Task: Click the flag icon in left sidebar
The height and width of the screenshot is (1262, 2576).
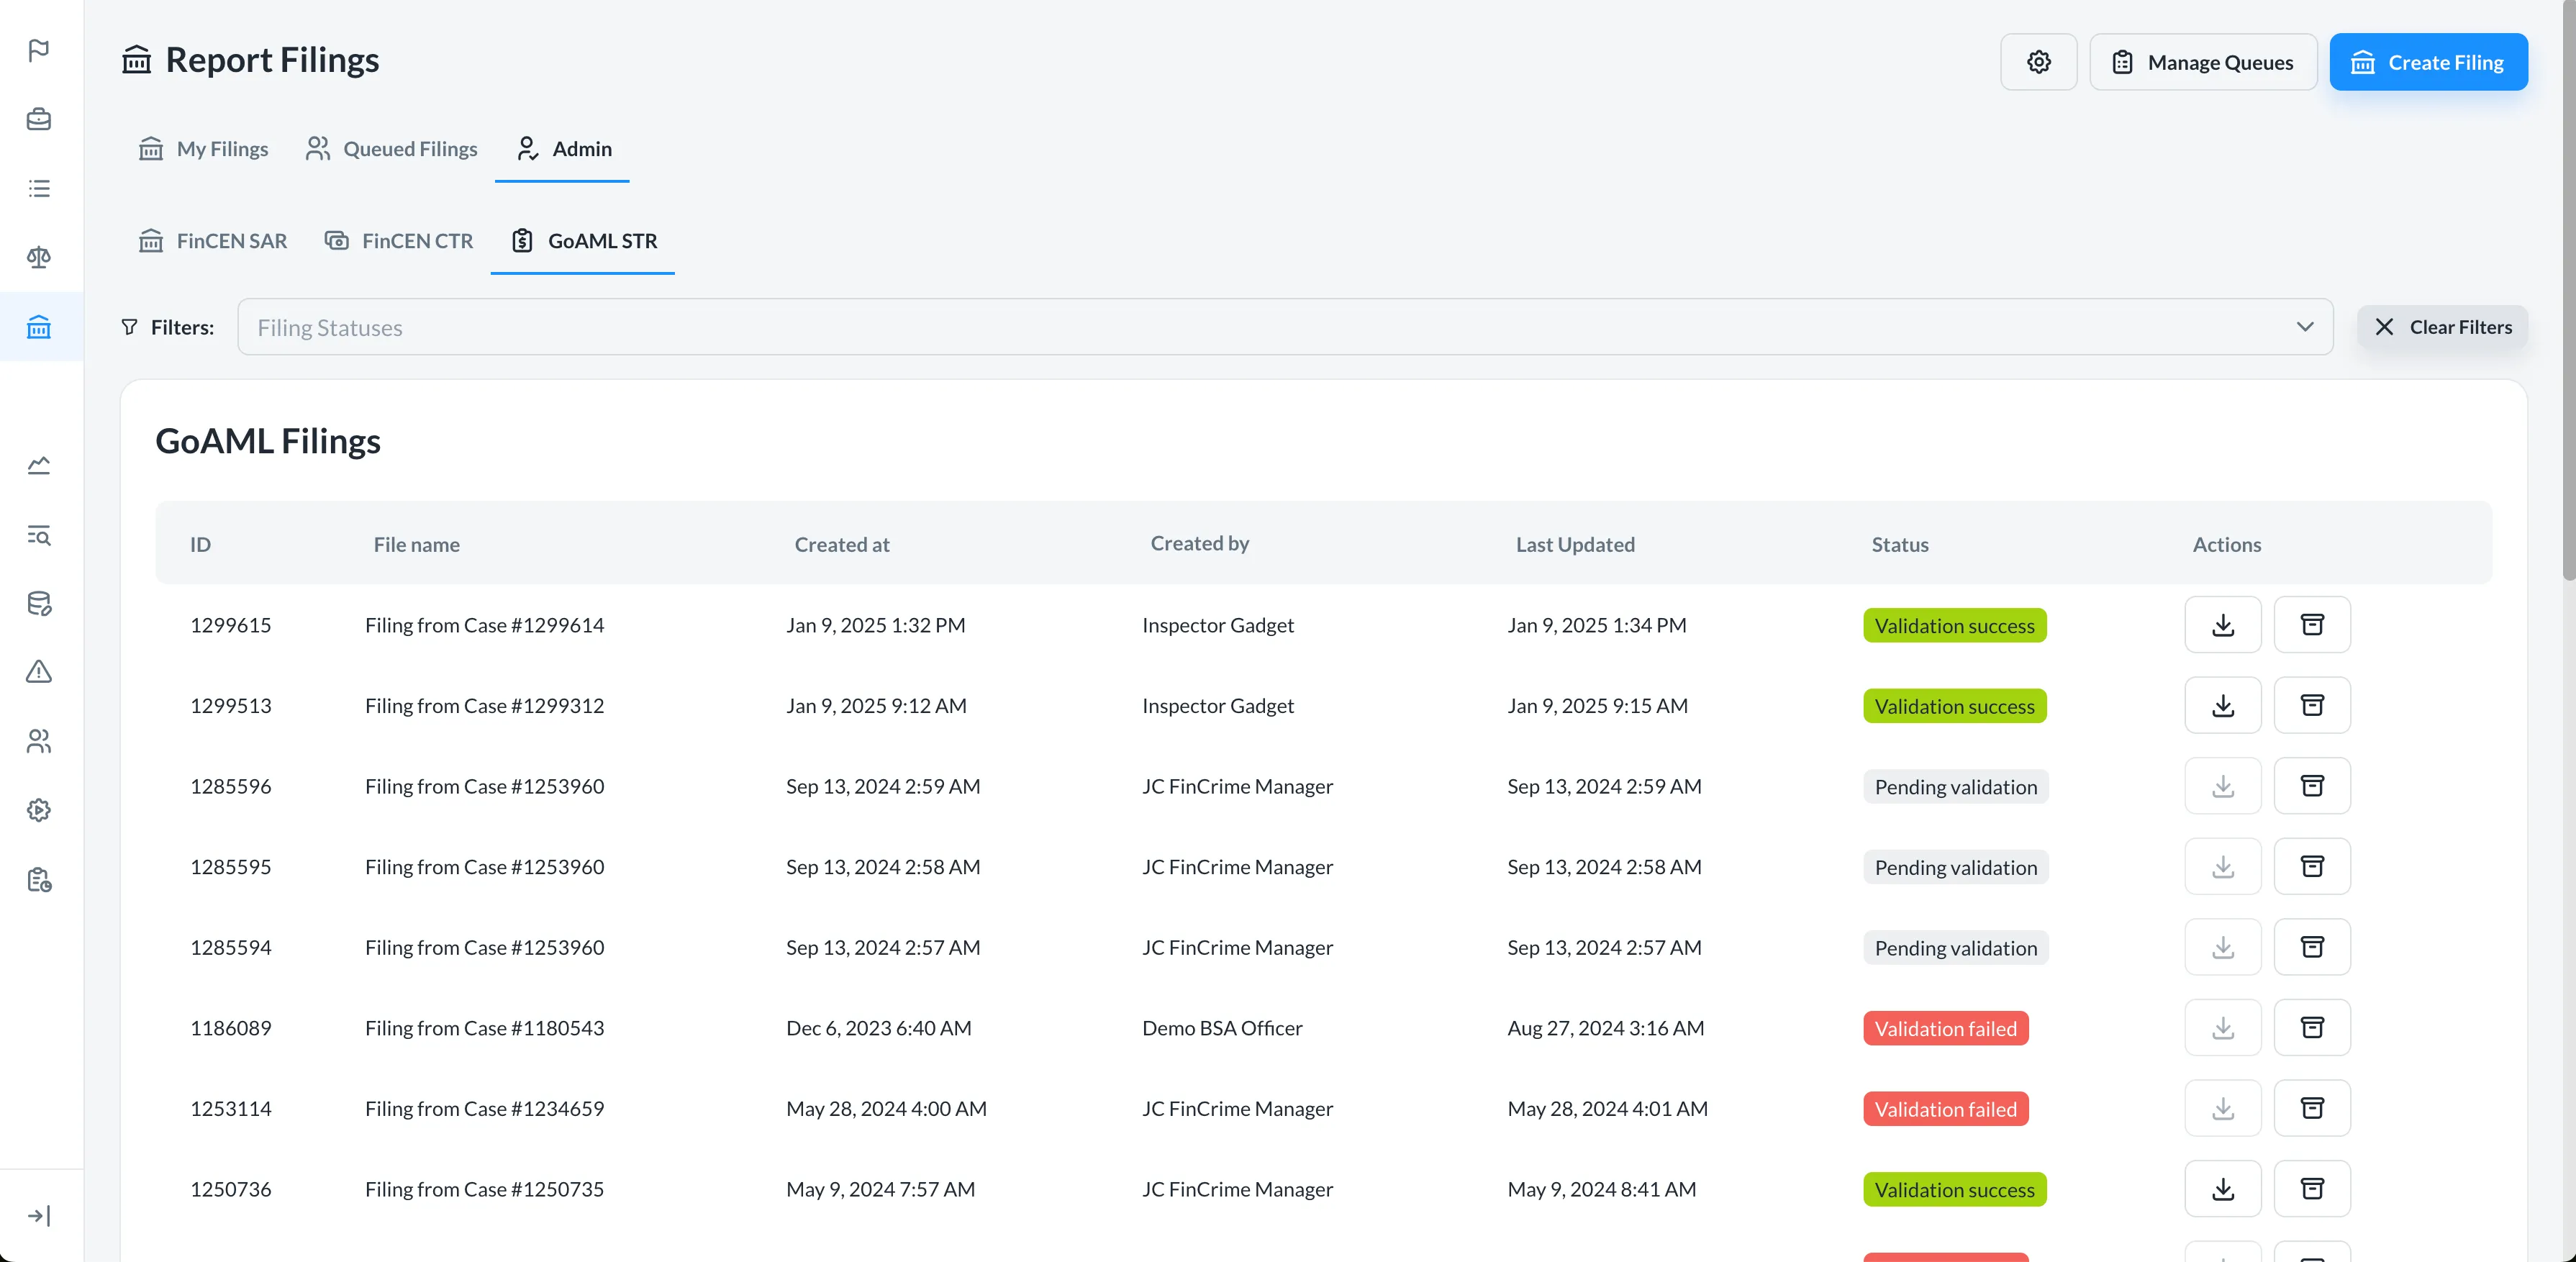Action: tap(39, 50)
